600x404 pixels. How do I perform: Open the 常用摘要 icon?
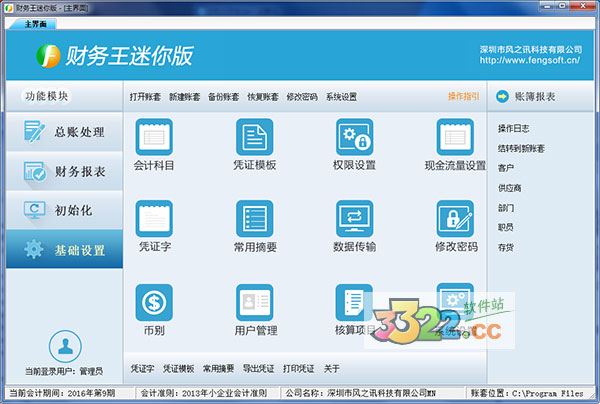[x=254, y=218]
